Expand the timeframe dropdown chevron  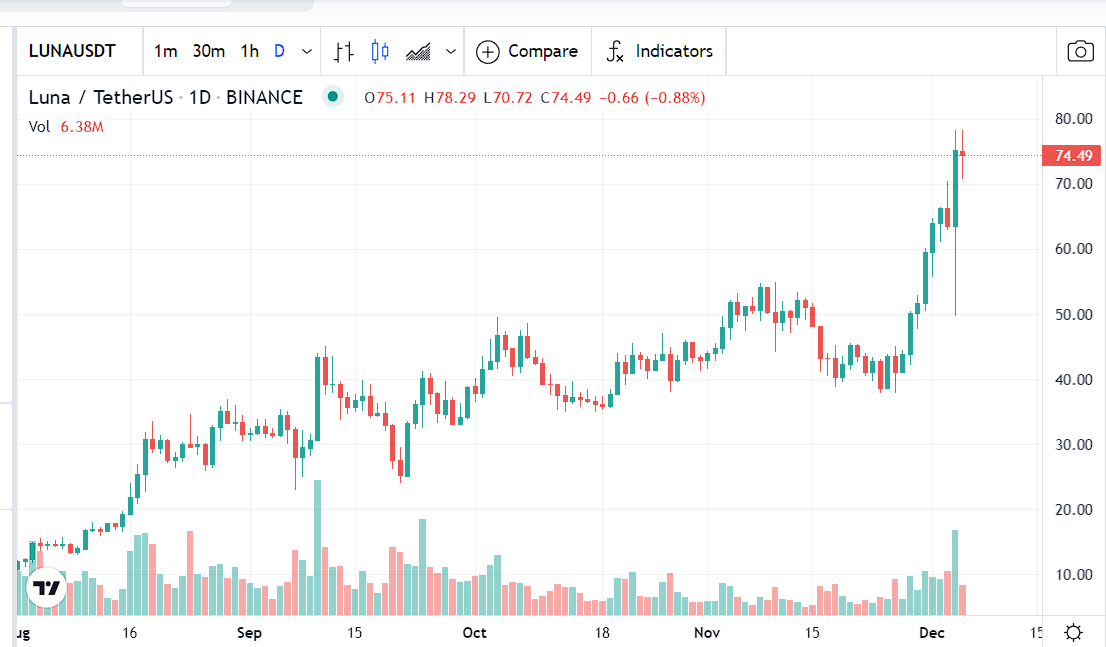click(x=307, y=50)
